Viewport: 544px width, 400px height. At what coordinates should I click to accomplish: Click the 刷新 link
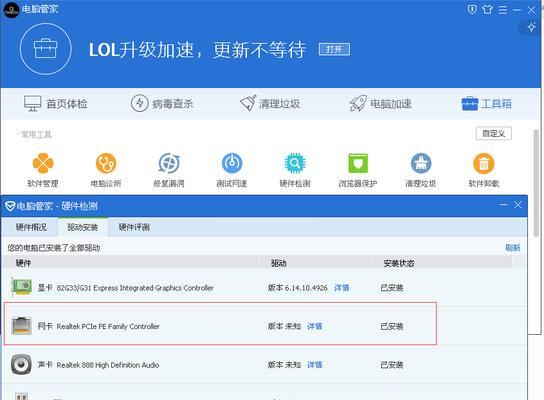click(x=512, y=248)
